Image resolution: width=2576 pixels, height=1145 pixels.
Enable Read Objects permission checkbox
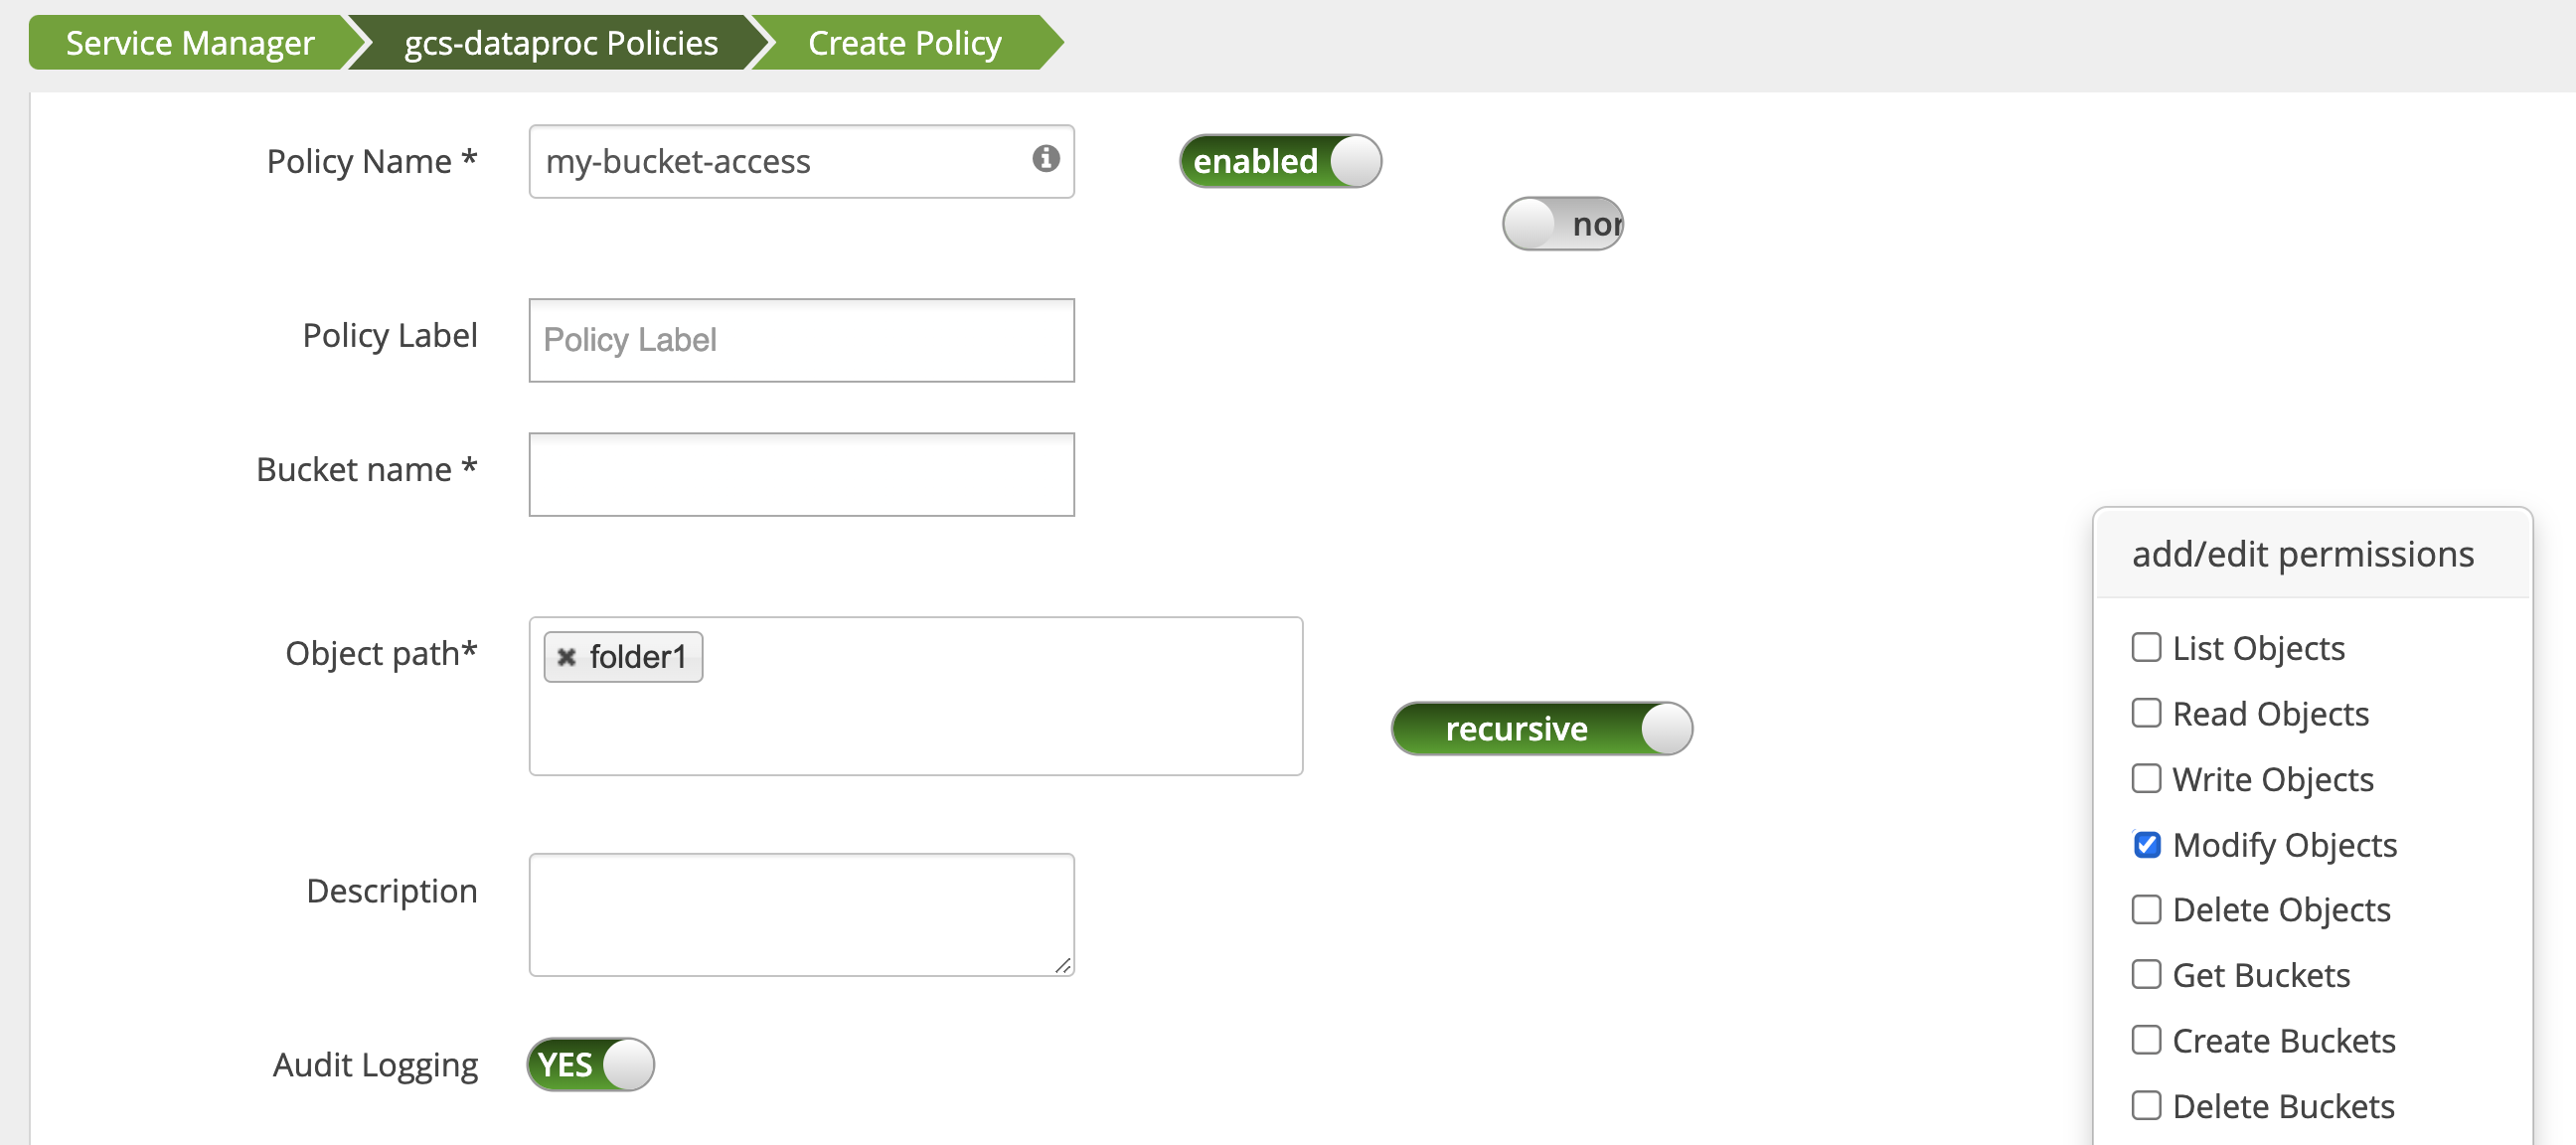click(x=2146, y=713)
